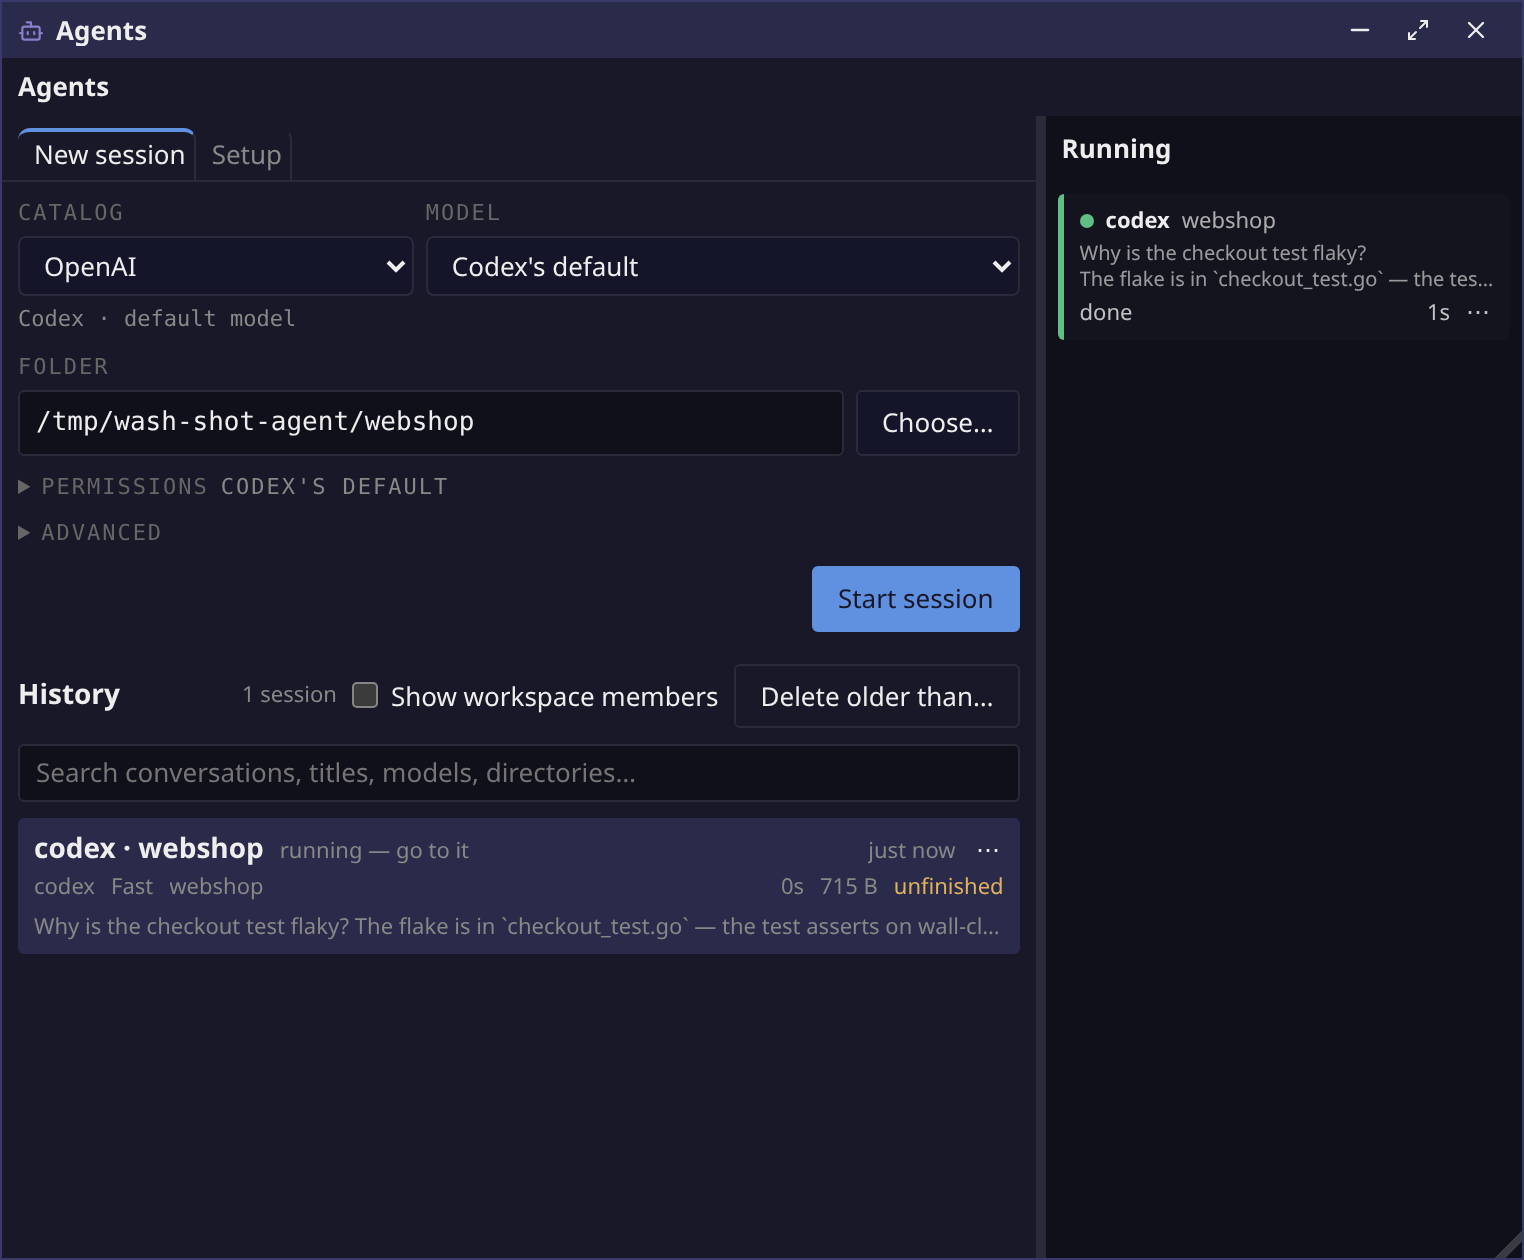Switch to the New session tab
This screenshot has width=1524, height=1260.
(x=107, y=155)
